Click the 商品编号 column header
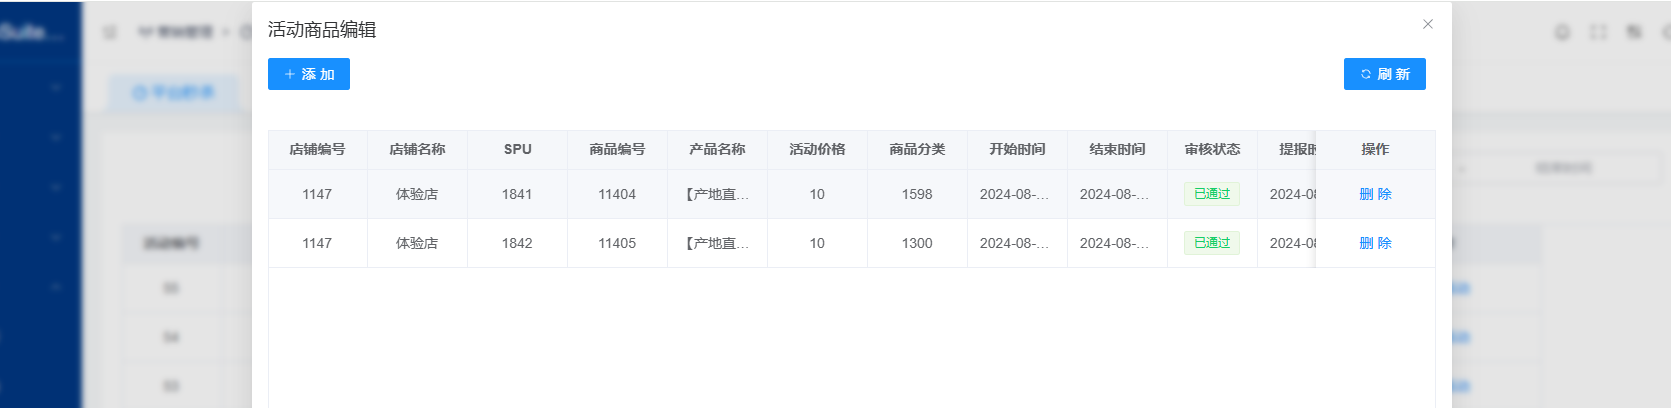The height and width of the screenshot is (408, 1671). tap(617, 149)
